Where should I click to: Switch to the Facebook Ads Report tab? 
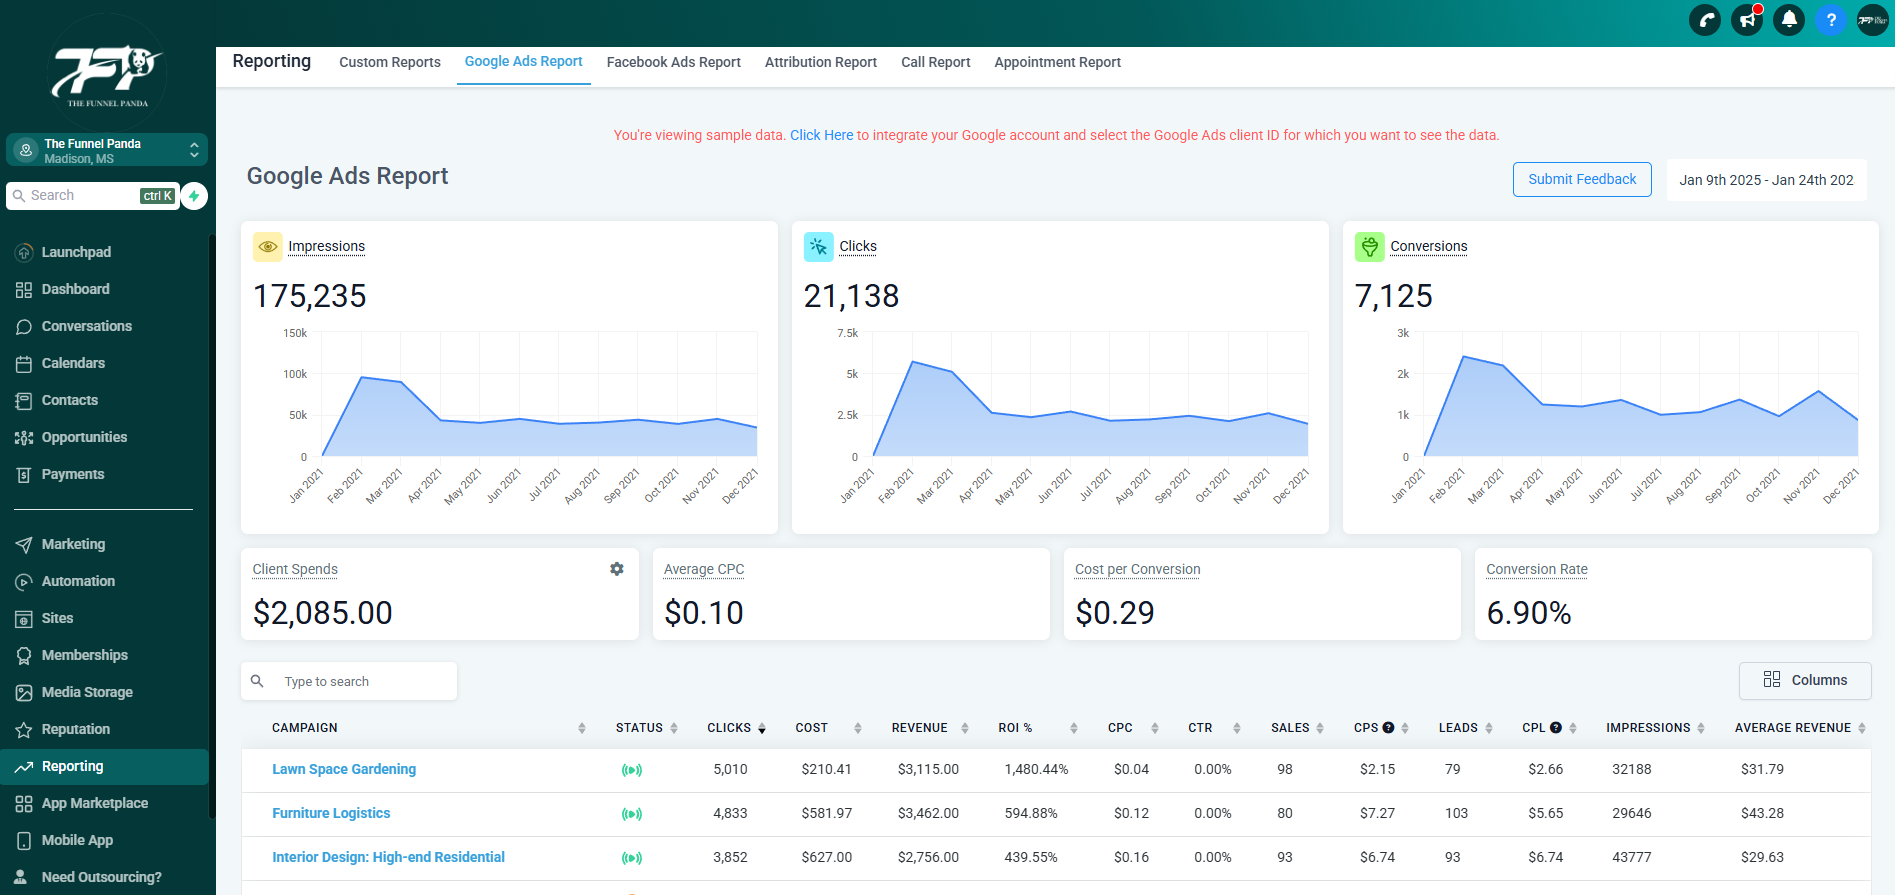click(x=673, y=62)
